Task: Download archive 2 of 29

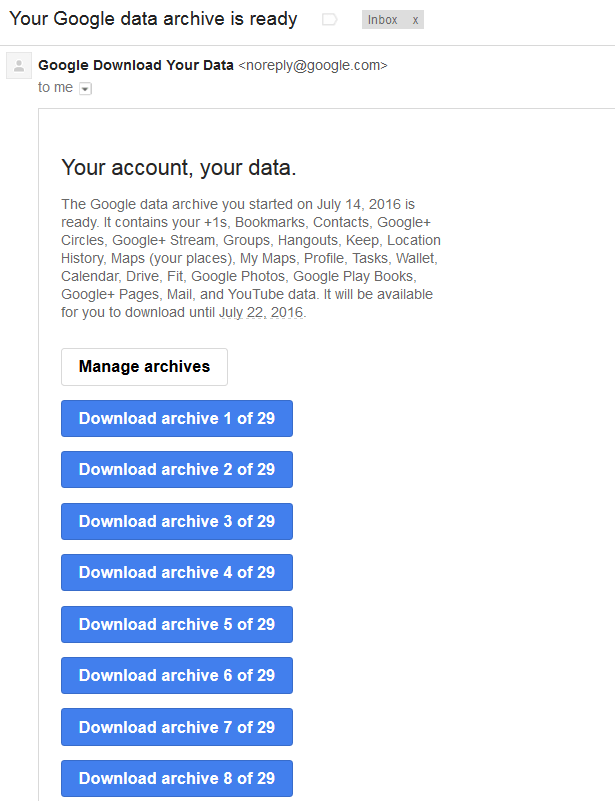Action: pyautogui.click(x=177, y=470)
